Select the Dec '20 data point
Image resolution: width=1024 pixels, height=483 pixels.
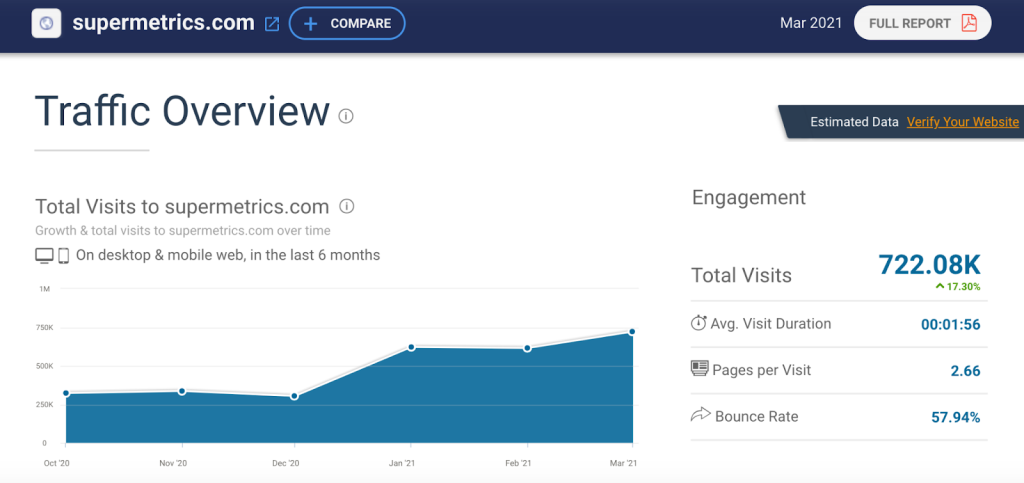[295, 396]
